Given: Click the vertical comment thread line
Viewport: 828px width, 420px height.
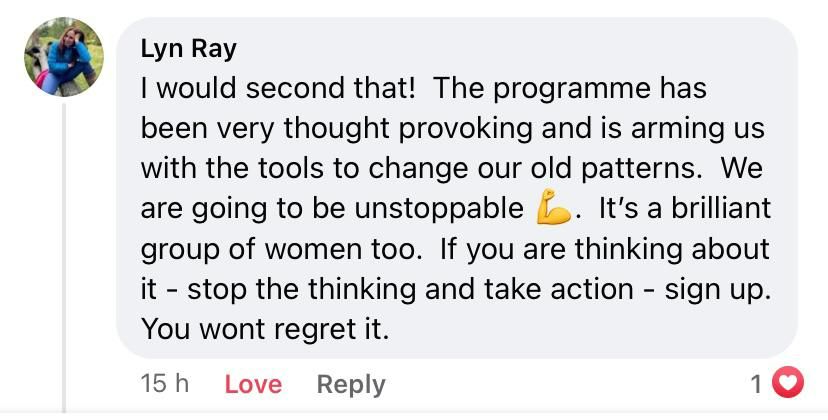Looking at the screenshot, I should click(64, 258).
